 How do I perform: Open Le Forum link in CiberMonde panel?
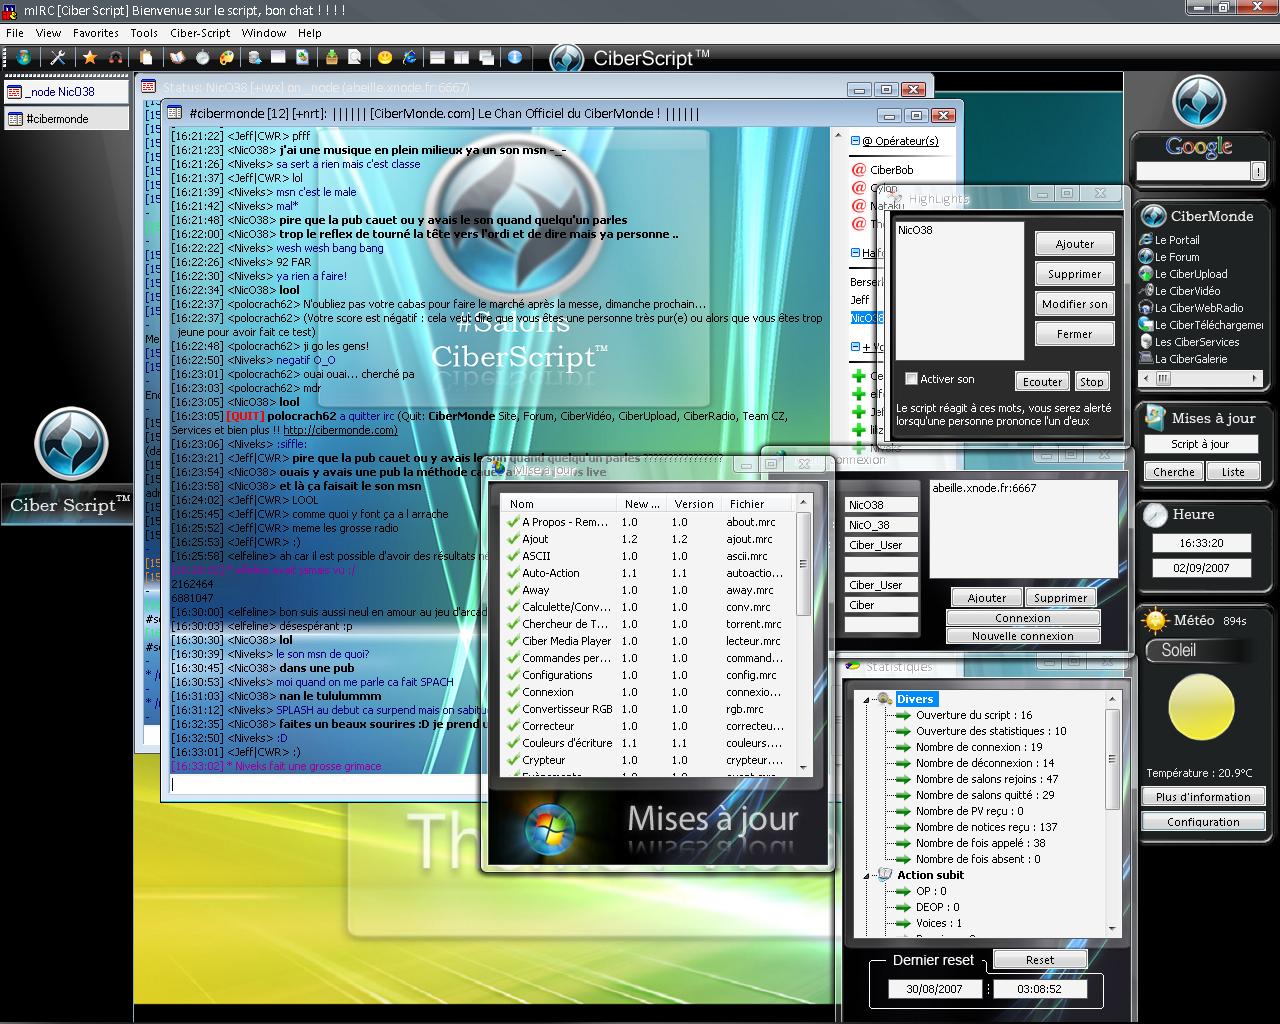point(1177,257)
